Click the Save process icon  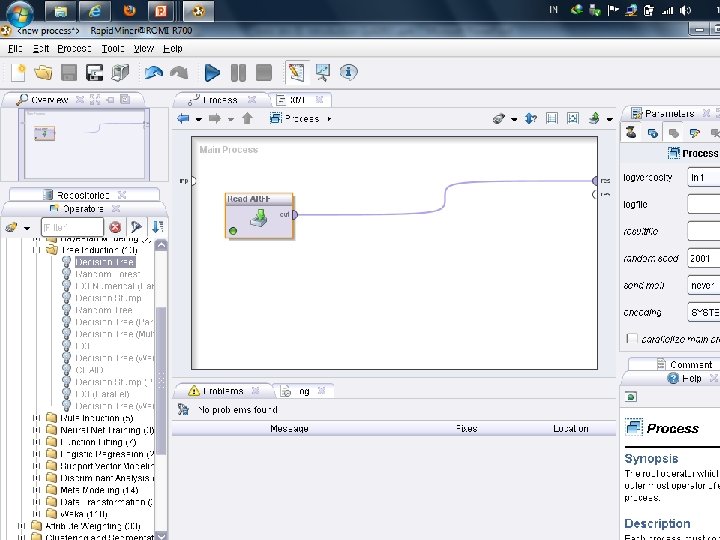tap(69, 73)
